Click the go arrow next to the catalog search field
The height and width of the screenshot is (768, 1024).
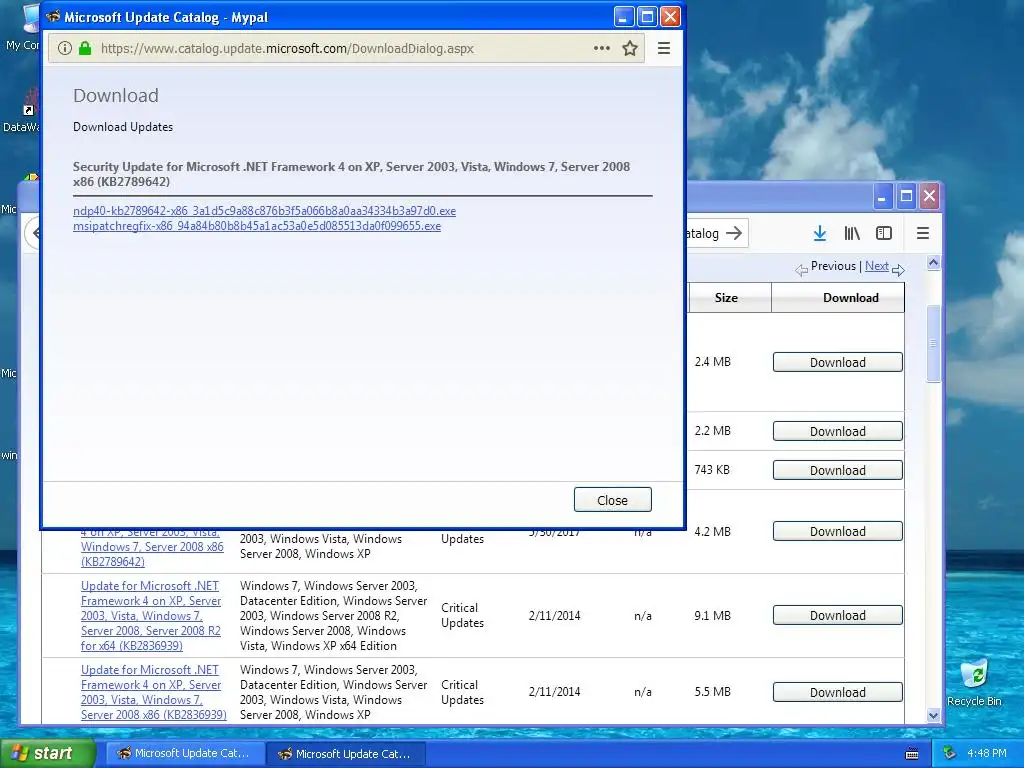point(734,233)
